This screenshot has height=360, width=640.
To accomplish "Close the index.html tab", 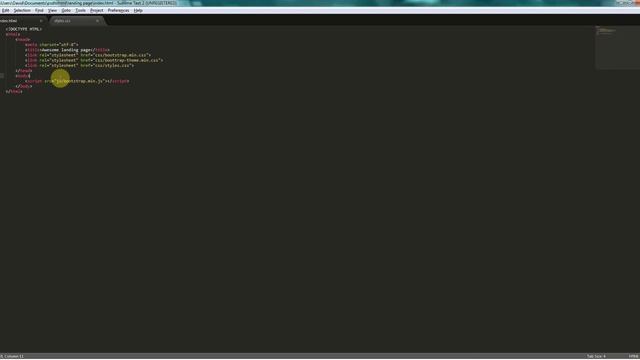I will (41, 20).
